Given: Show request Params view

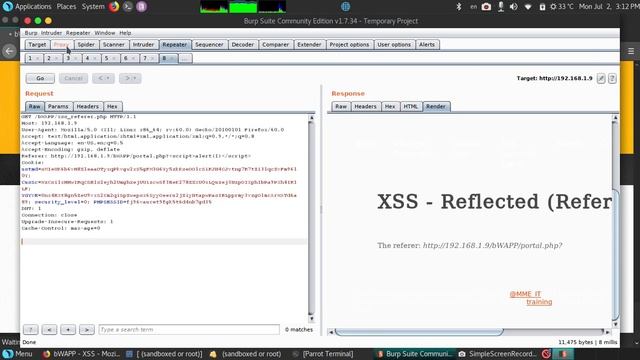Looking at the screenshot, I should click(x=58, y=107).
